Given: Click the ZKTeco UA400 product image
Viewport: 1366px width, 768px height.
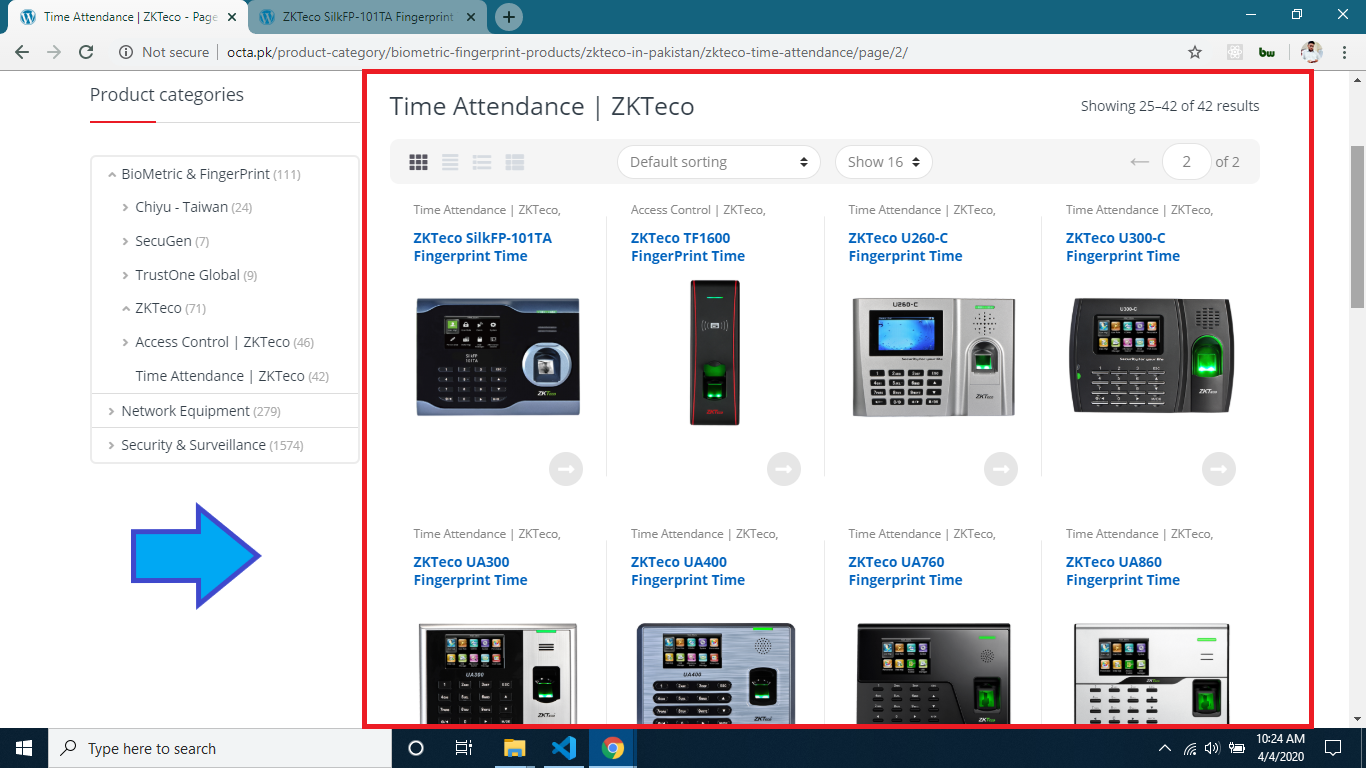Looking at the screenshot, I should 715,674.
